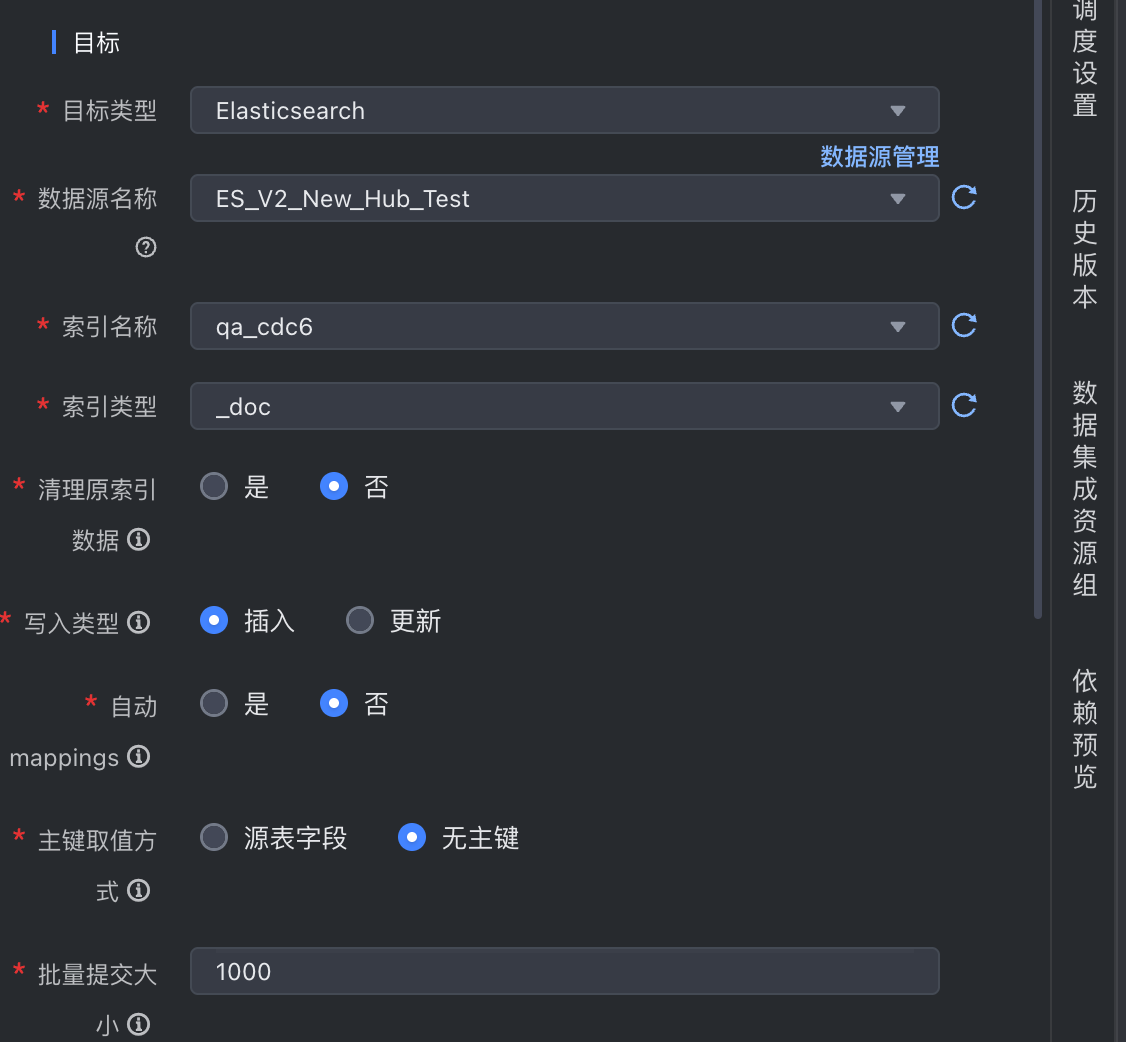1126x1042 pixels.
Task: Open help icon under 数据源名称 label
Action: point(146,247)
